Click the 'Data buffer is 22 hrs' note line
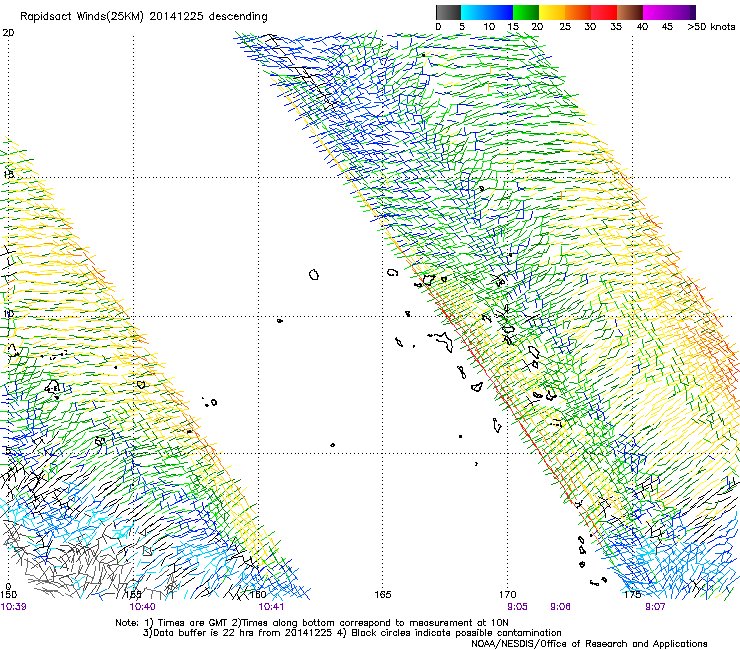The width and height of the screenshot is (740, 650). pyautogui.click(x=353, y=633)
